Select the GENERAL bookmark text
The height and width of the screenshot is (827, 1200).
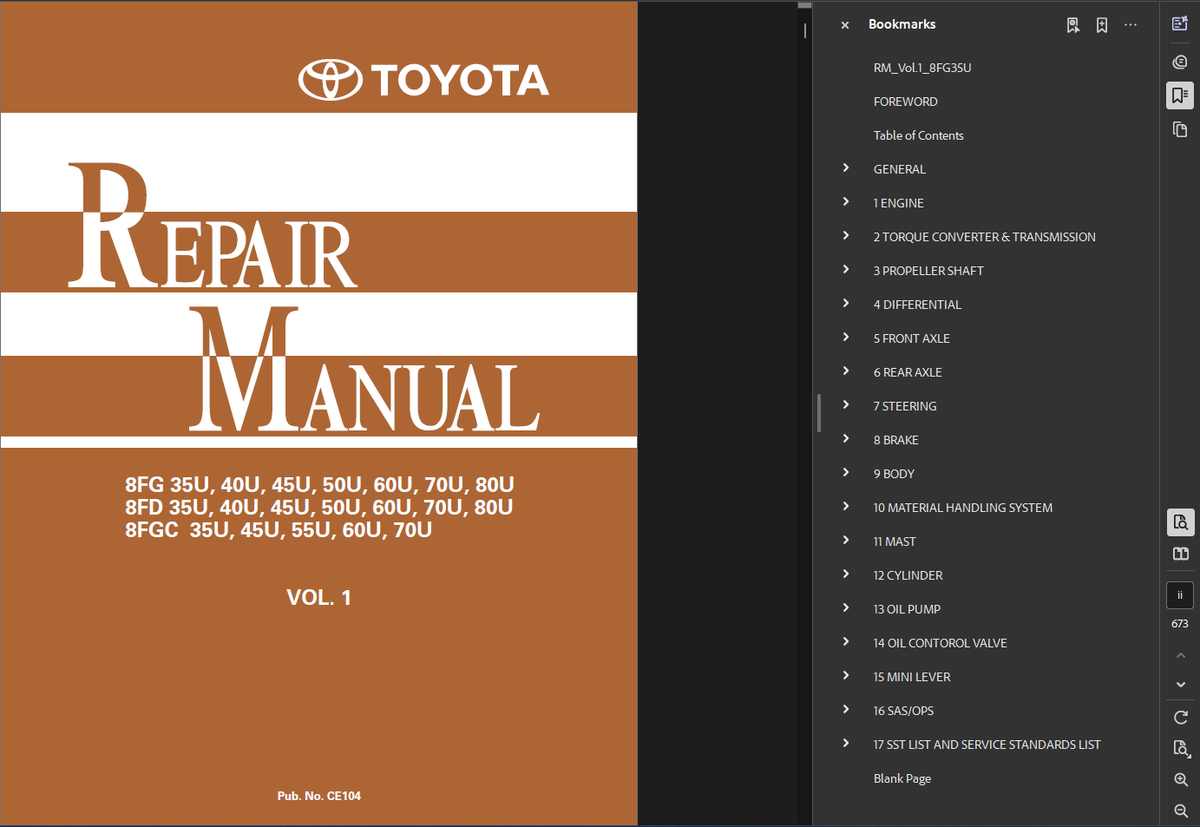899,169
